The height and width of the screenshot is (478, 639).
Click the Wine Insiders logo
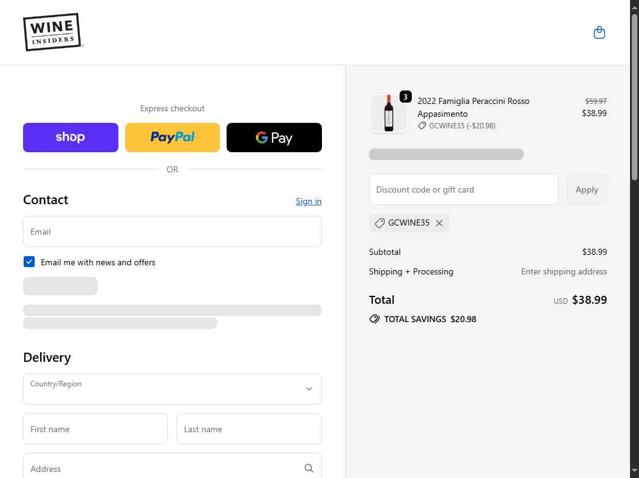52,32
